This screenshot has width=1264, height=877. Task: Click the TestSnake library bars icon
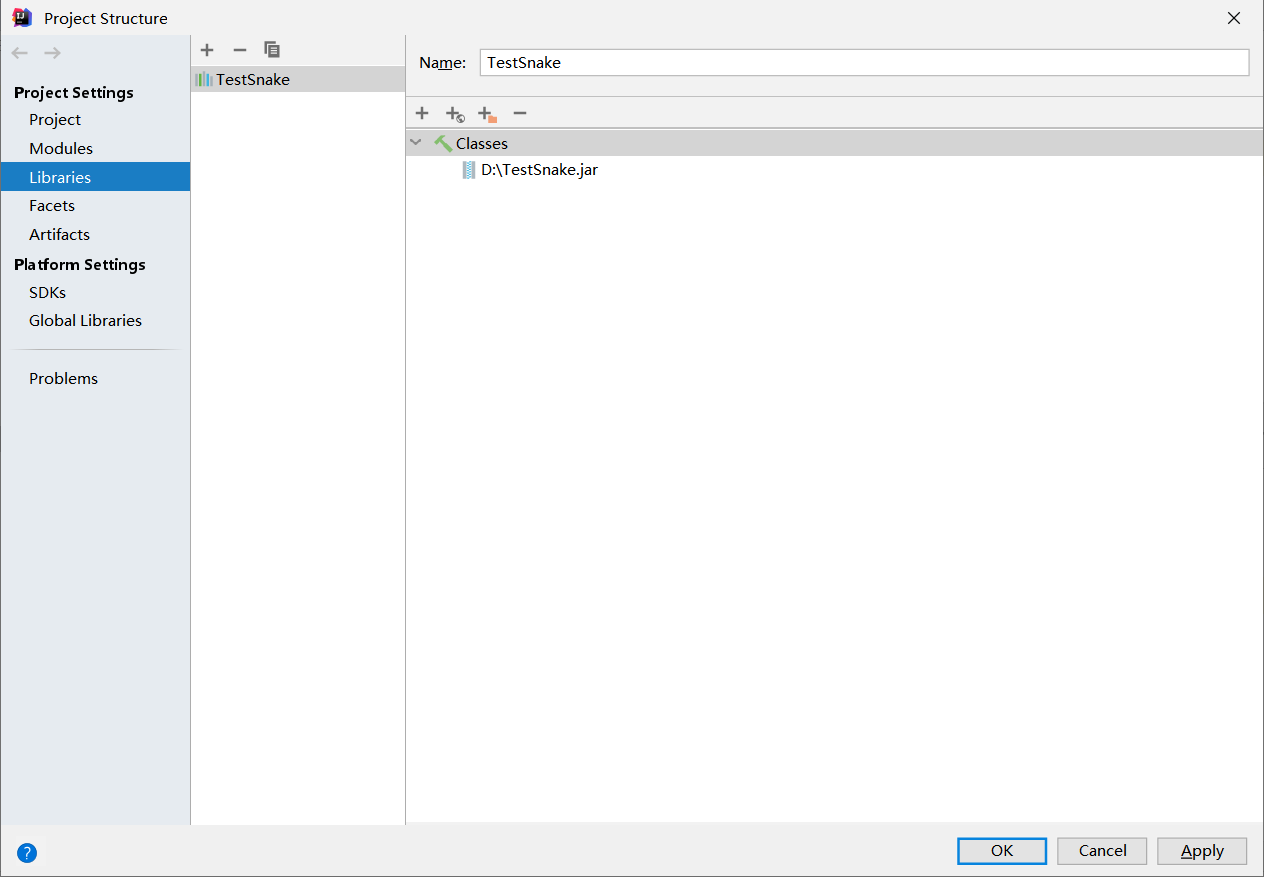pyautogui.click(x=204, y=79)
